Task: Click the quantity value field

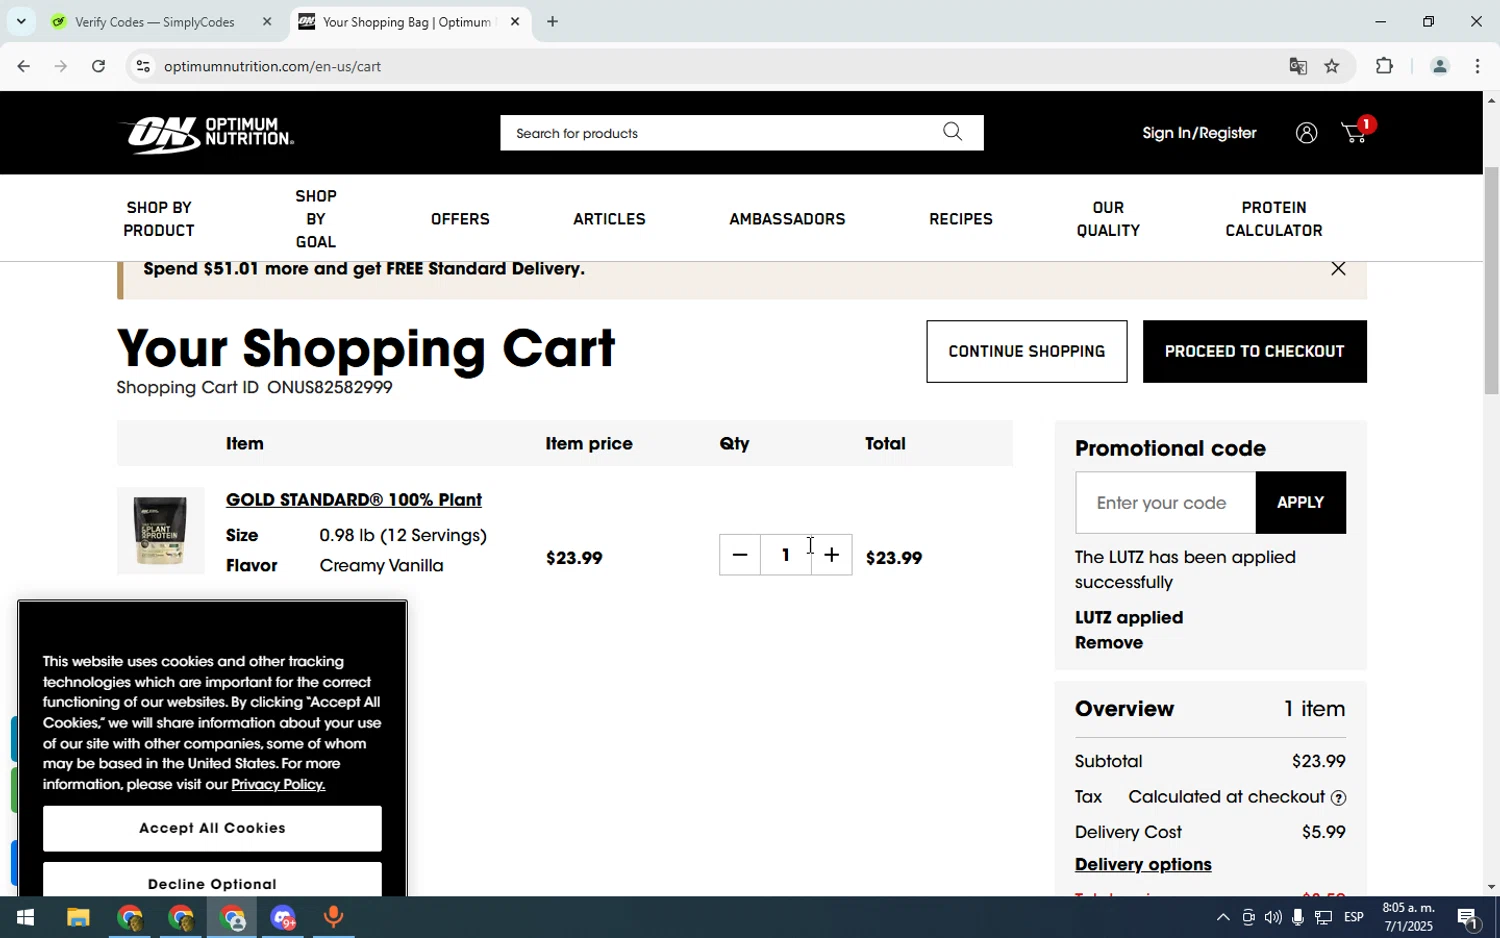Action: tap(786, 555)
